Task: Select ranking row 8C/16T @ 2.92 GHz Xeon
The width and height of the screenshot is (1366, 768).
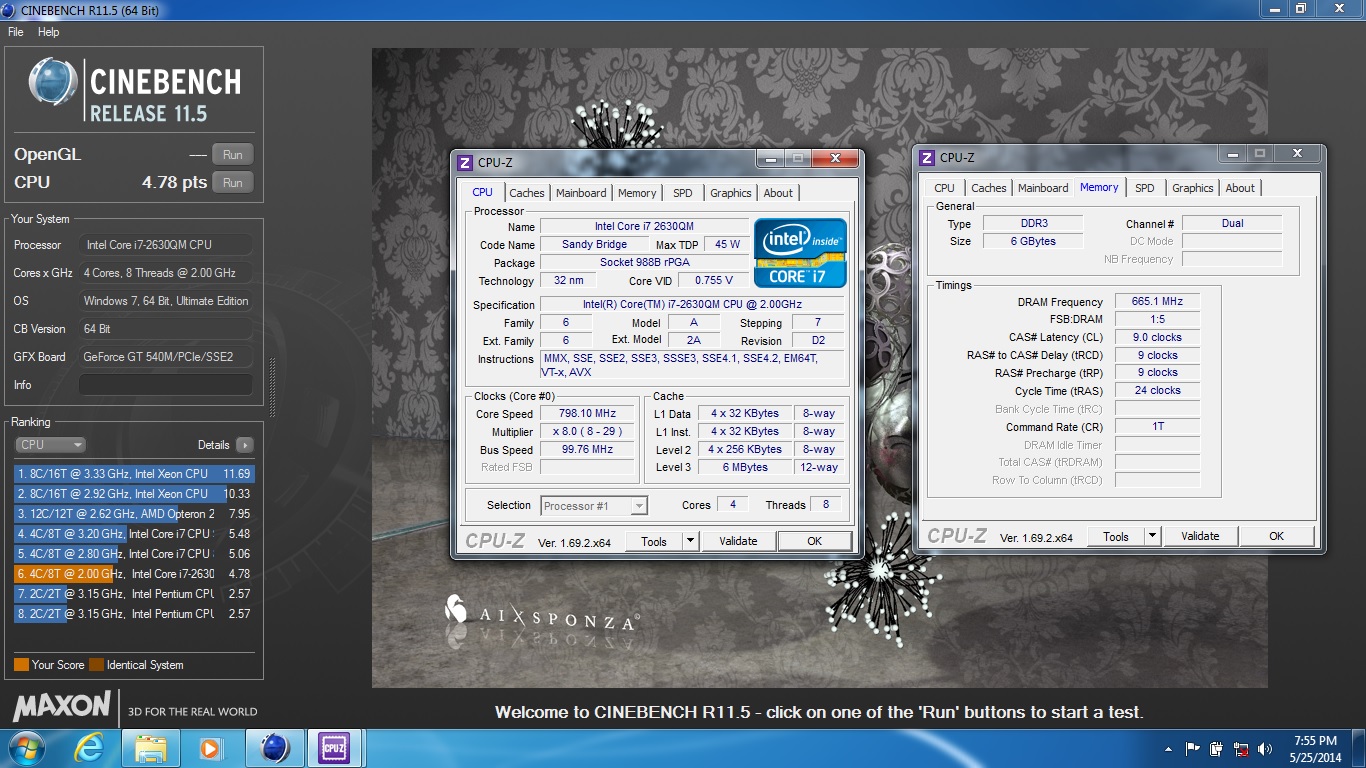Action: click(x=134, y=494)
